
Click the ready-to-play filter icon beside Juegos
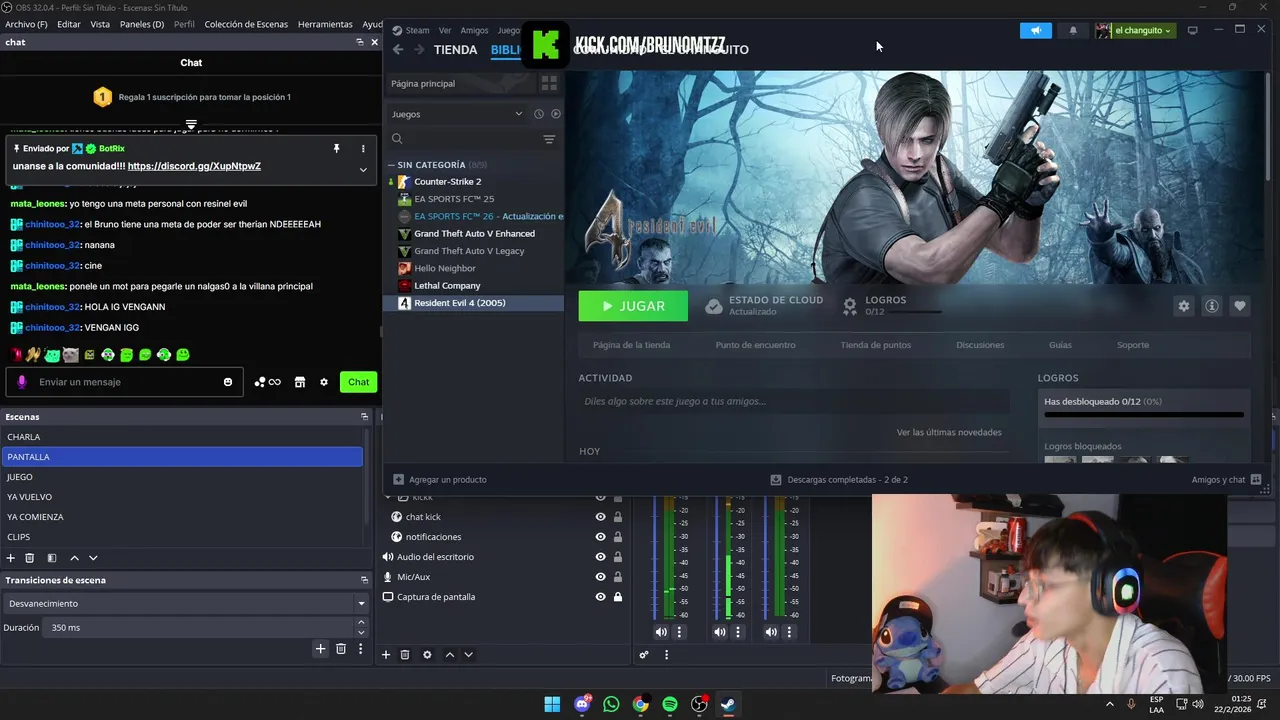coord(556,114)
